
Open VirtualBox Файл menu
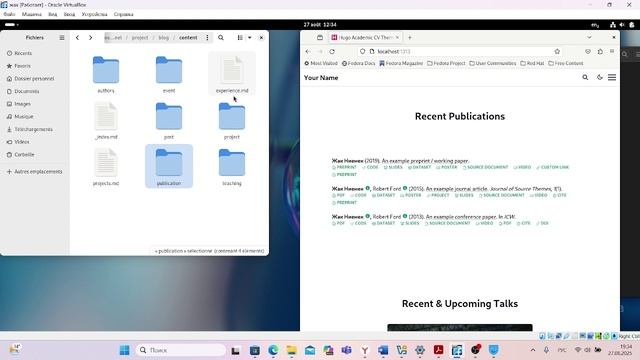[9, 14]
